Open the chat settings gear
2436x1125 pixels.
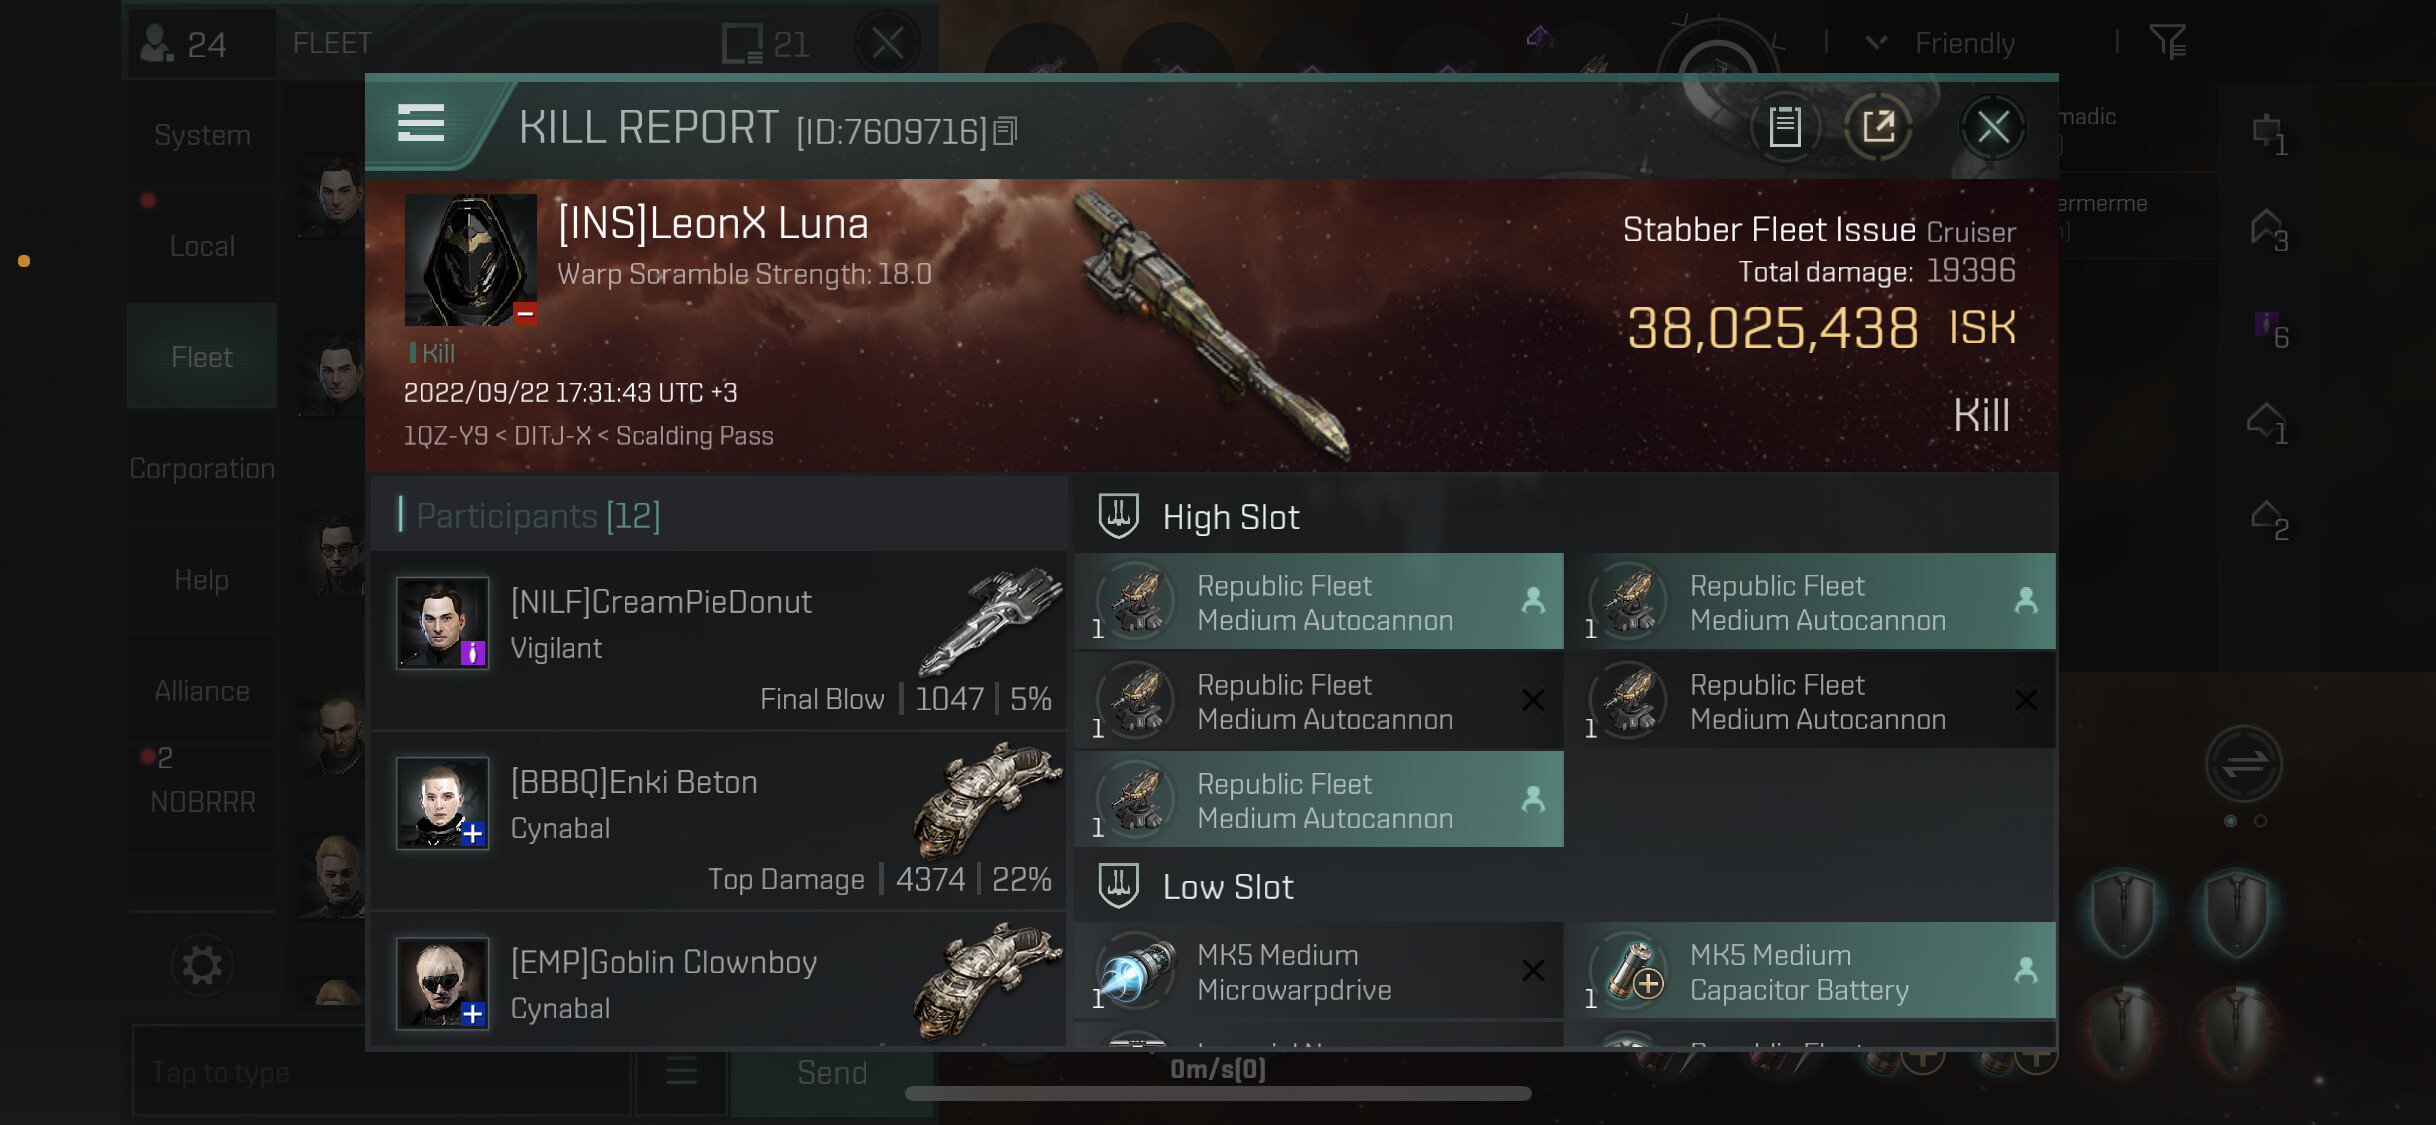(x=202, y=965)
